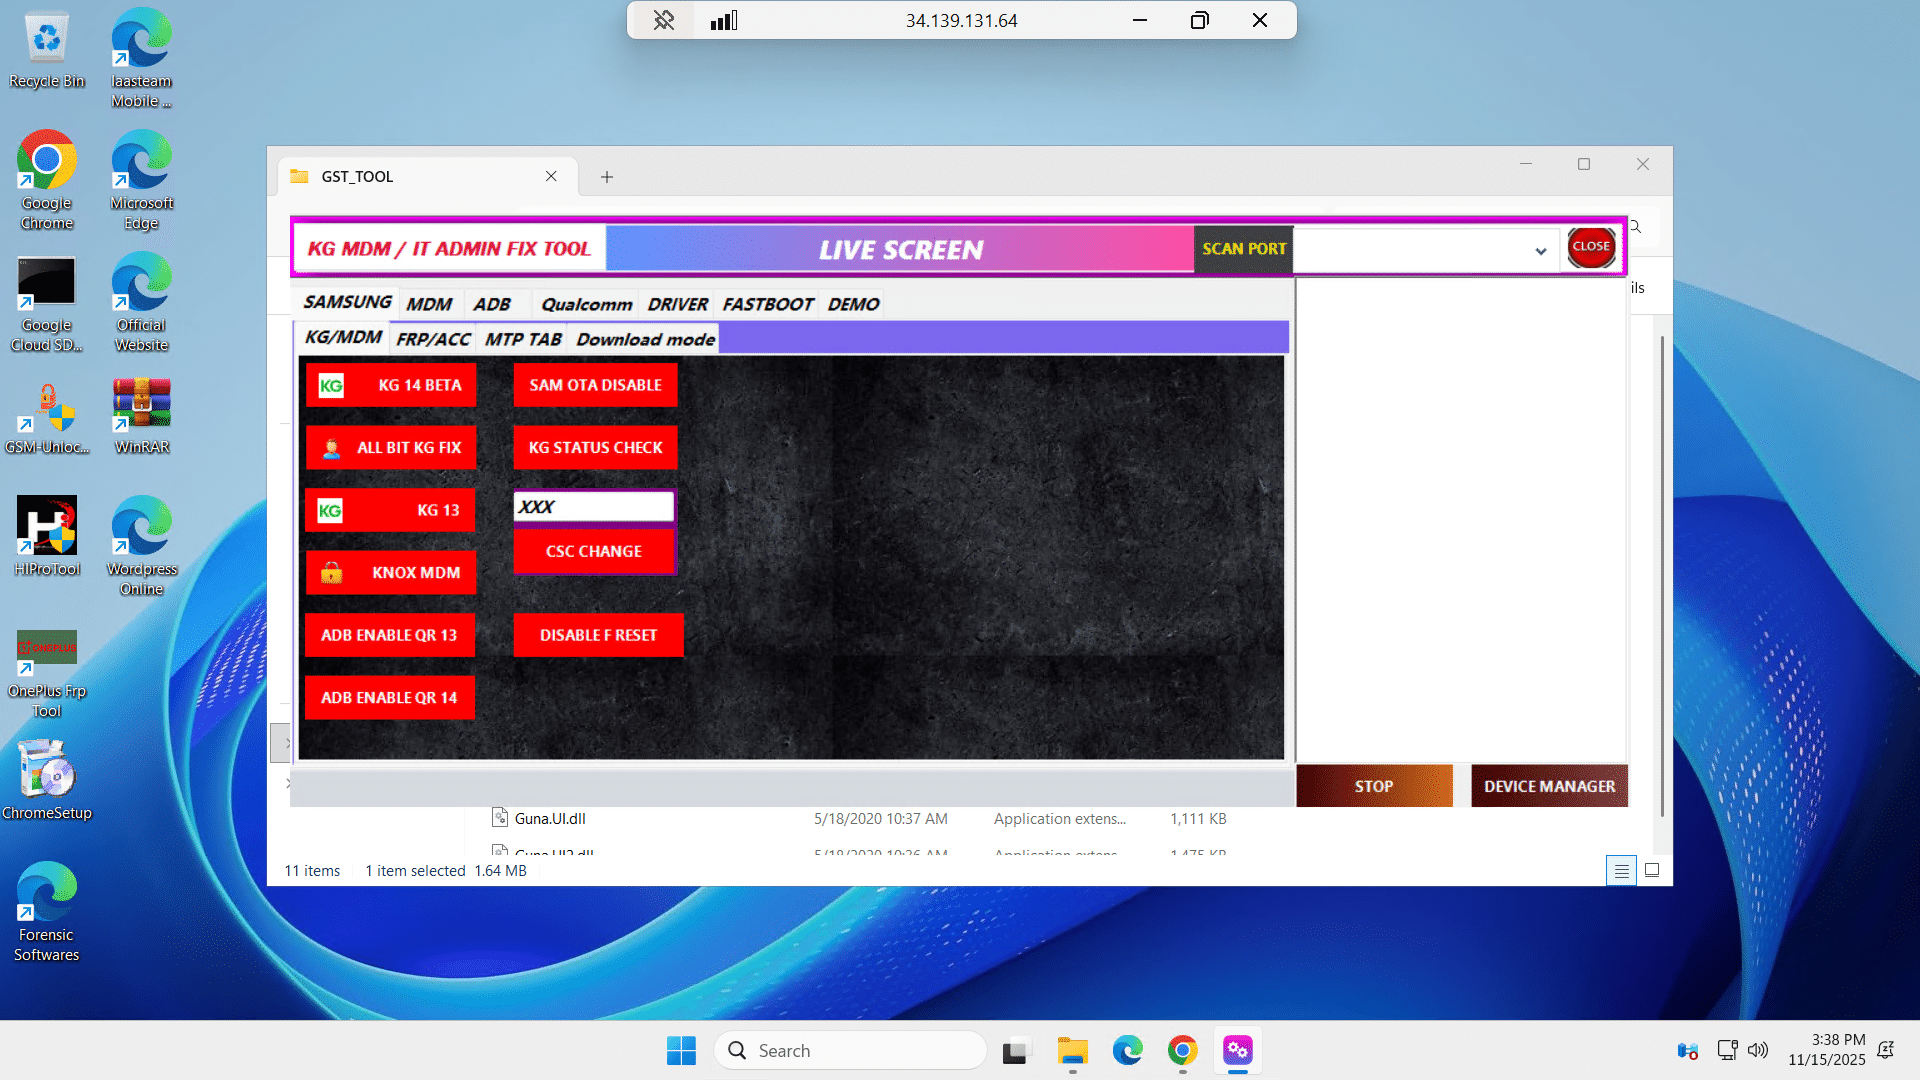Screen dimensions: 1920x1080
Task: Open the Qualcomm tab
Action: click(586, 304)
